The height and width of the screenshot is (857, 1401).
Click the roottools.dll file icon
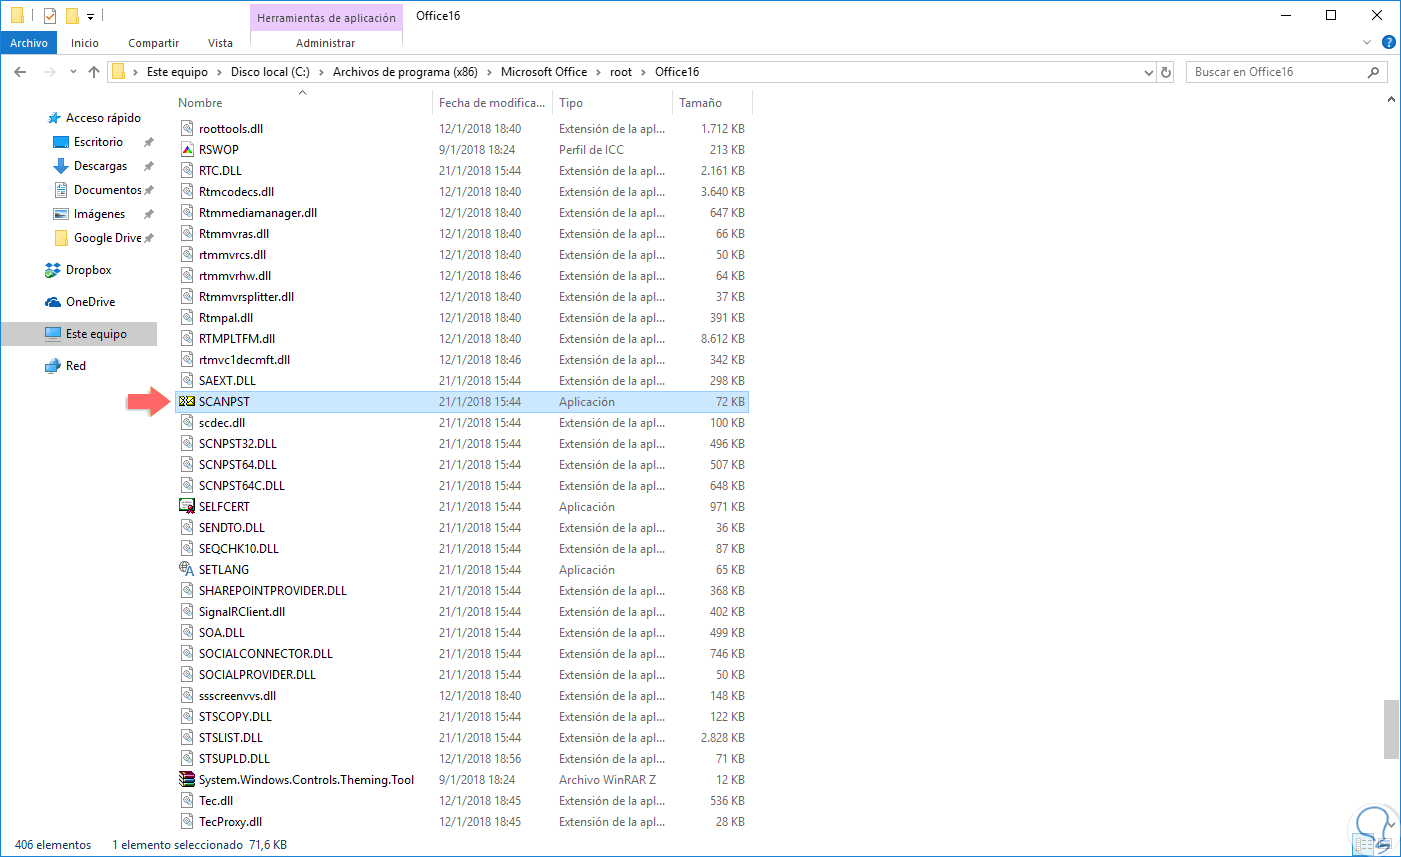187,129
